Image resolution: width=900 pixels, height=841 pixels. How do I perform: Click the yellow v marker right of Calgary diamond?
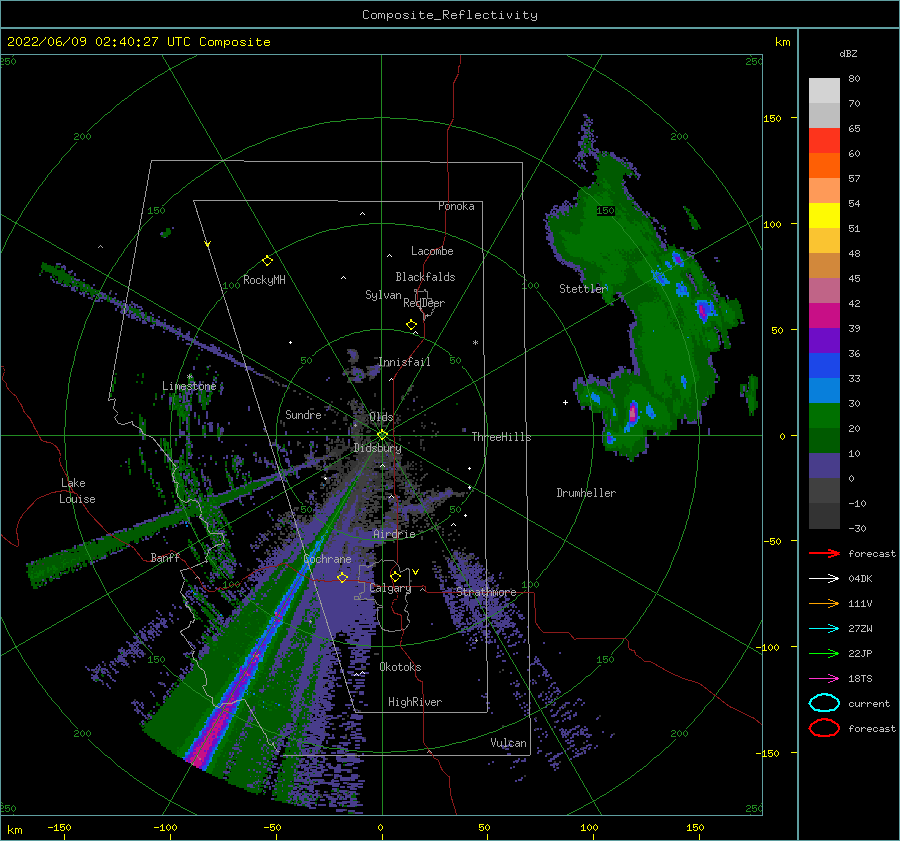[x=416, y=572]
